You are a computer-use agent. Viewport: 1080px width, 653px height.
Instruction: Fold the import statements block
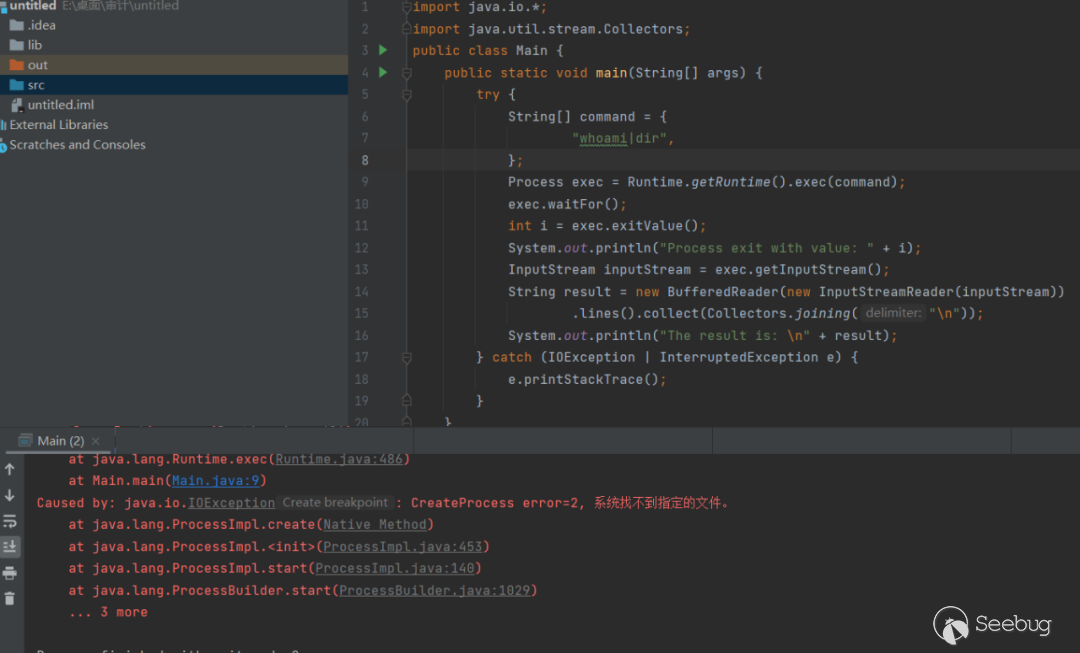tap(407, 8)
